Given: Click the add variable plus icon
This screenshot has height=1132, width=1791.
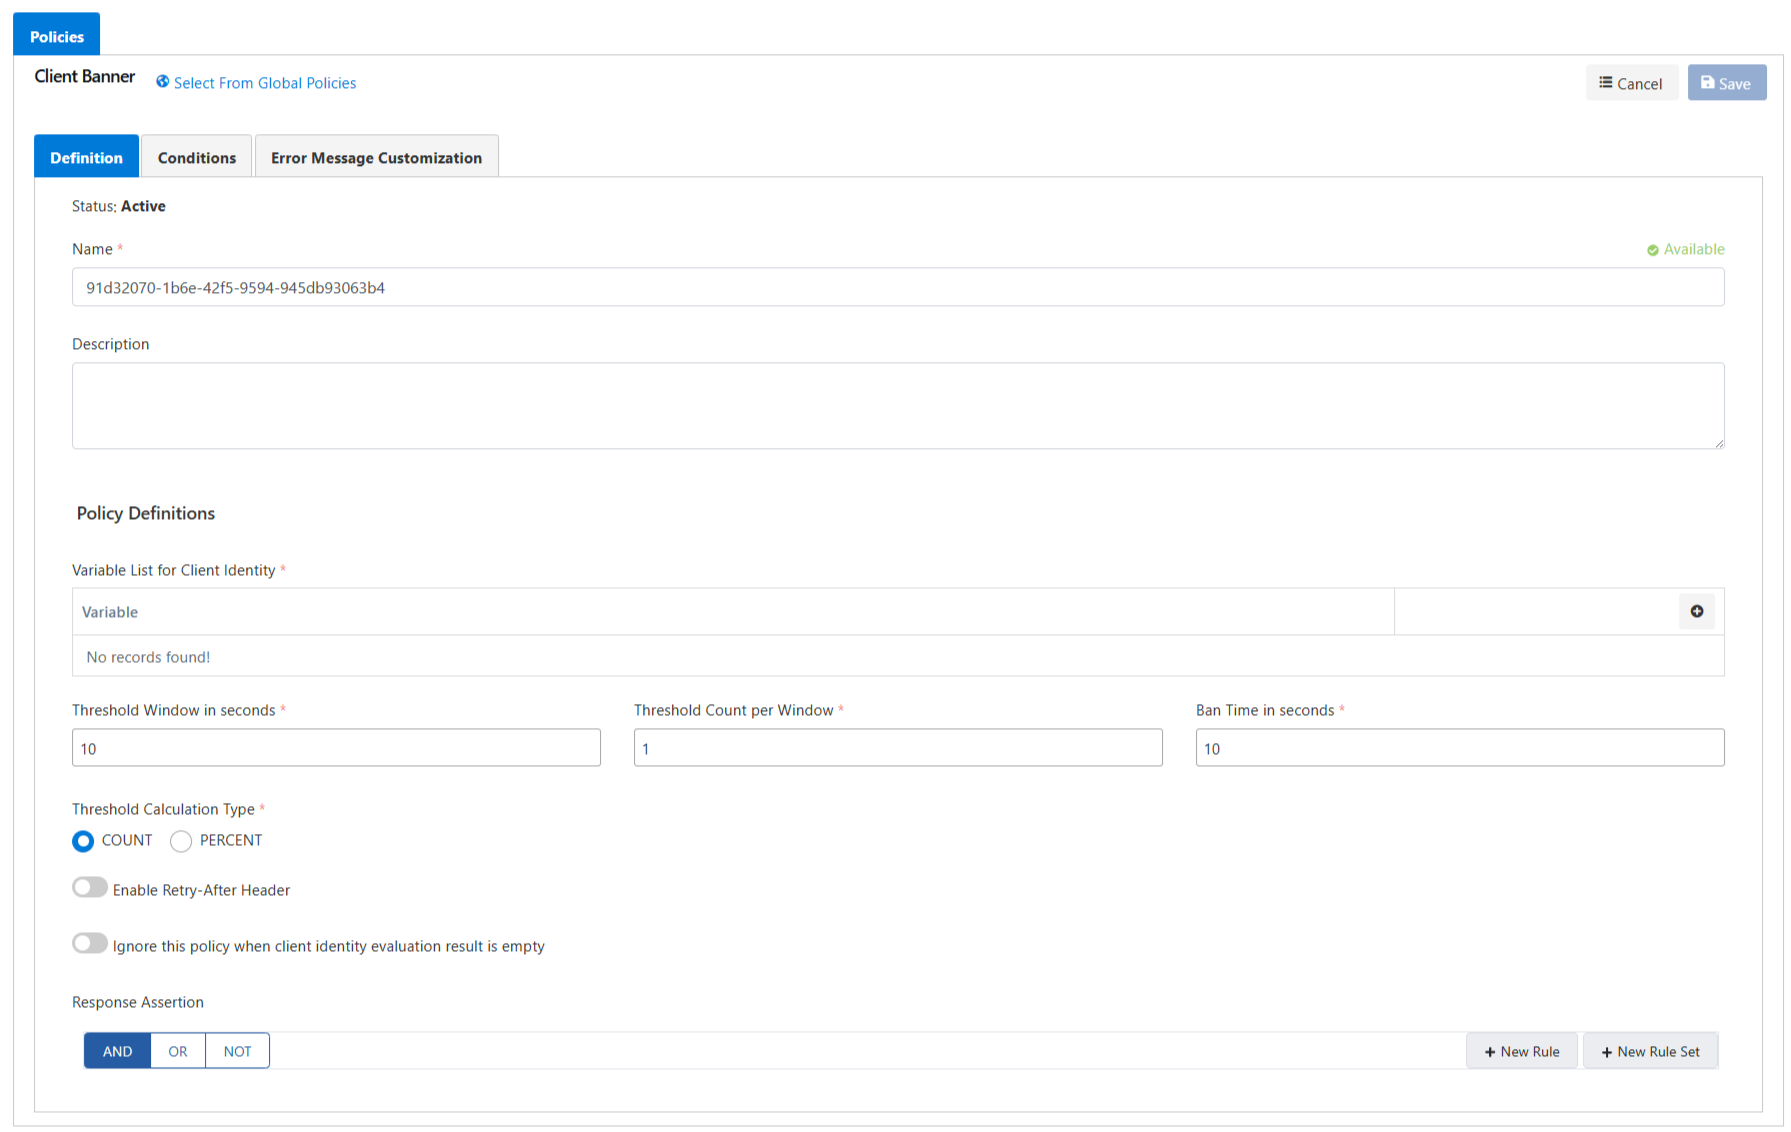Looking at the screenshot, I should pos(1696,611).
